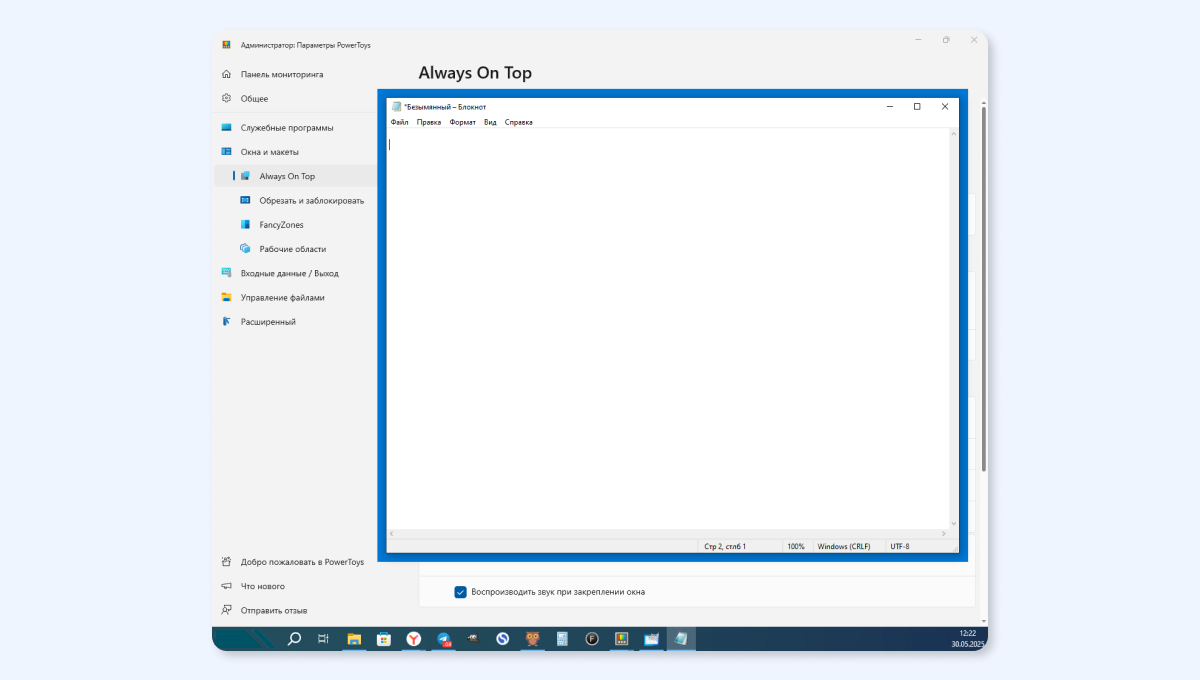This screenshot has height=680, width=1200.
Task: Open Microsoft Store from the taskbar
Action: tap(383, 638)
